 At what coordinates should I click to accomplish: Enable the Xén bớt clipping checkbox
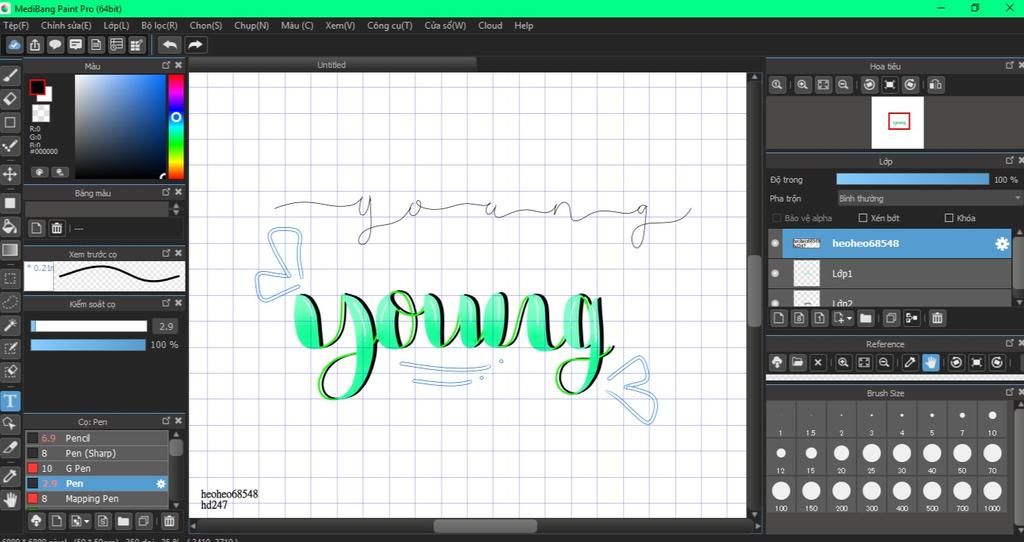coord(864,218)
